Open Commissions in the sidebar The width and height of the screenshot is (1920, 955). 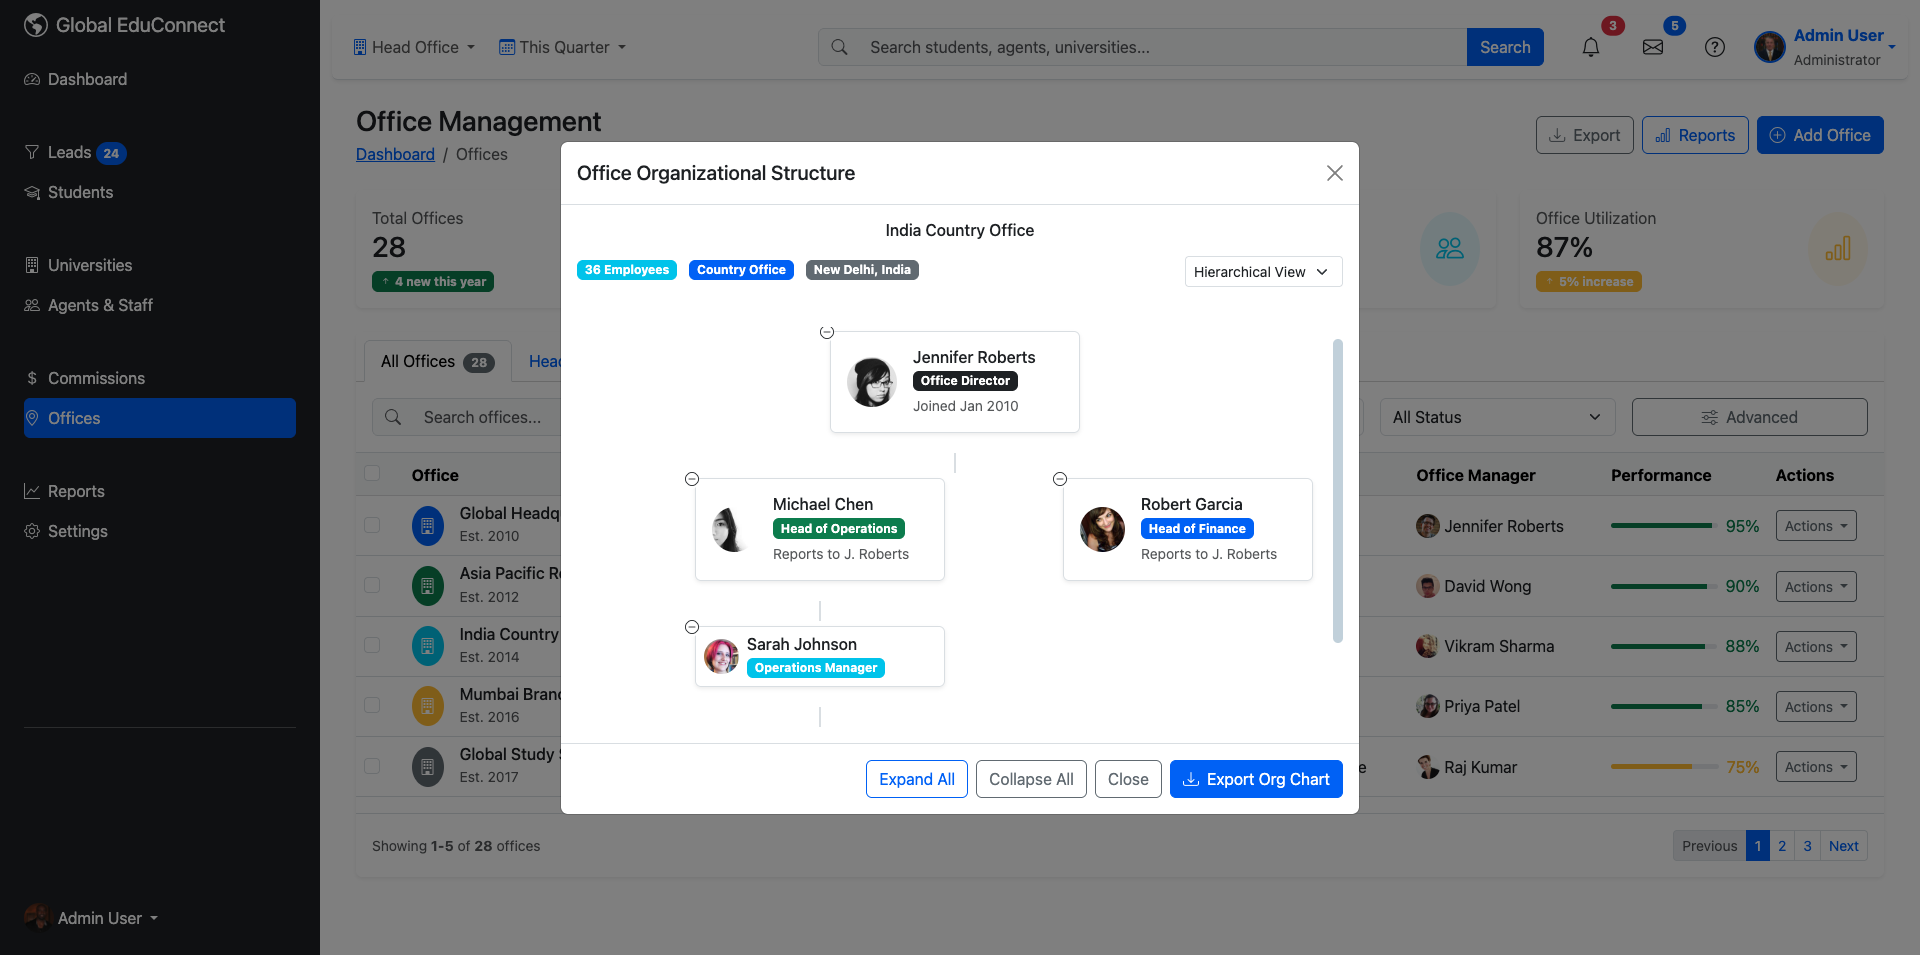point(96,378)
